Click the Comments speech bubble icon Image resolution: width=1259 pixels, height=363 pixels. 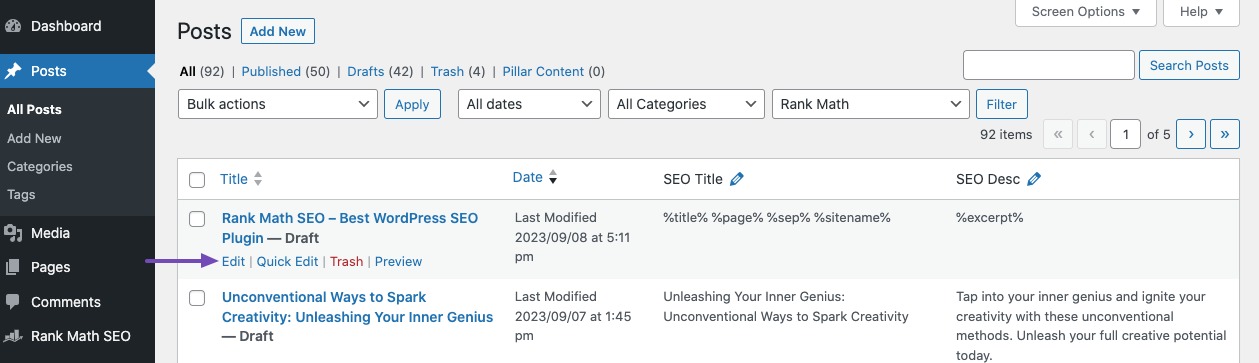click(x=13, y=302)
